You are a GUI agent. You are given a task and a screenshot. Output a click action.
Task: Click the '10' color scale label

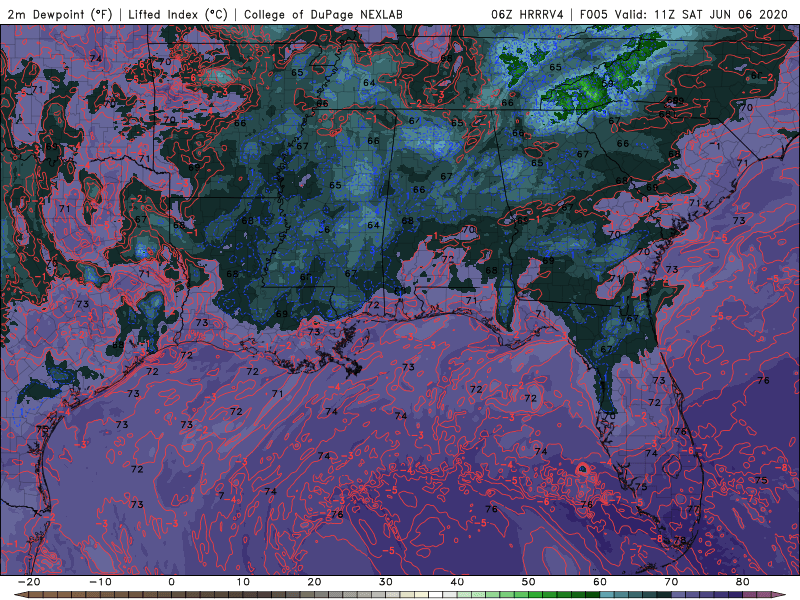[x=243, y=582]
